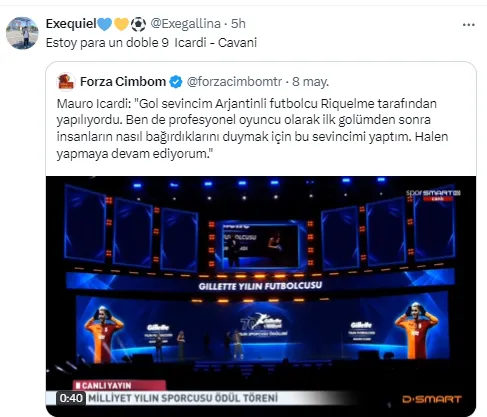
Task: Click the soccer ball emoji in display name
Action: click(138, 24)
